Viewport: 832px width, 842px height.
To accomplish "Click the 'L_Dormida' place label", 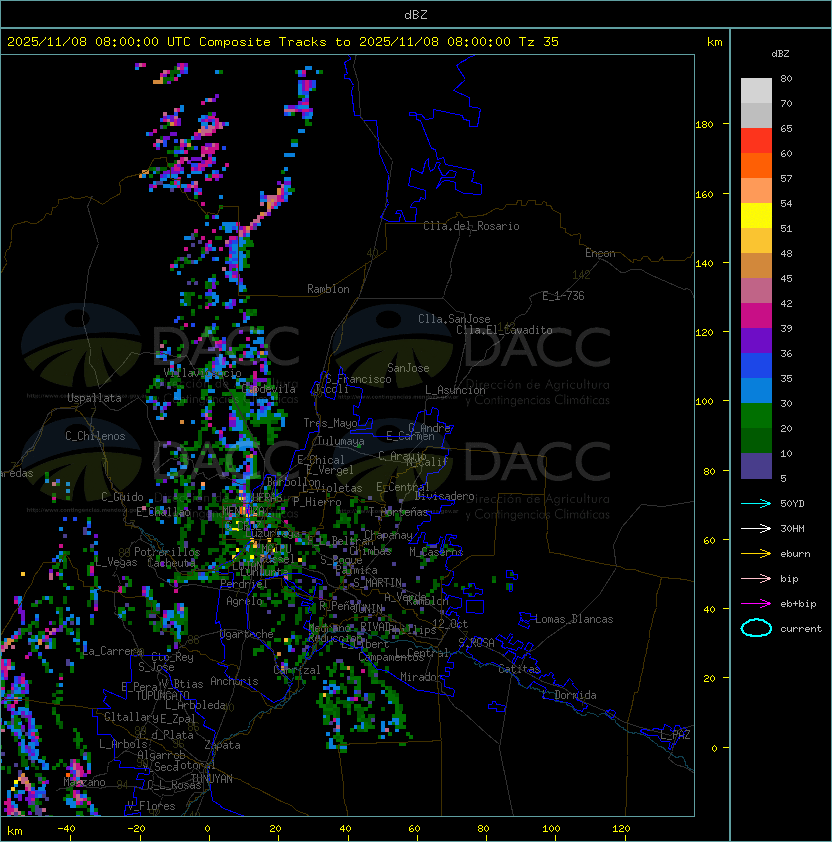I will tap(569, 695).
